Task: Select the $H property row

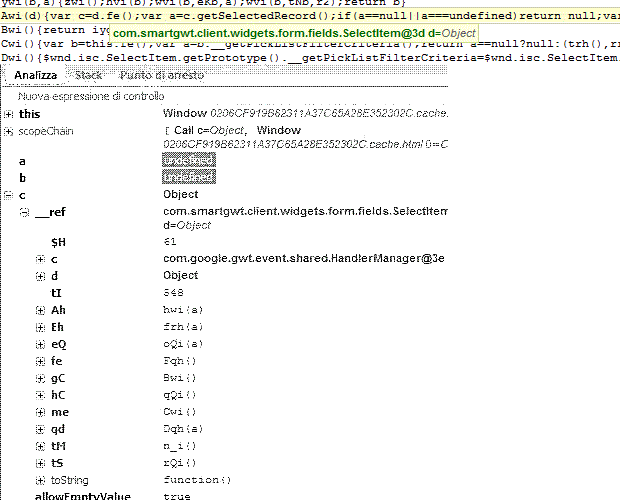Action: coord(60,242)
